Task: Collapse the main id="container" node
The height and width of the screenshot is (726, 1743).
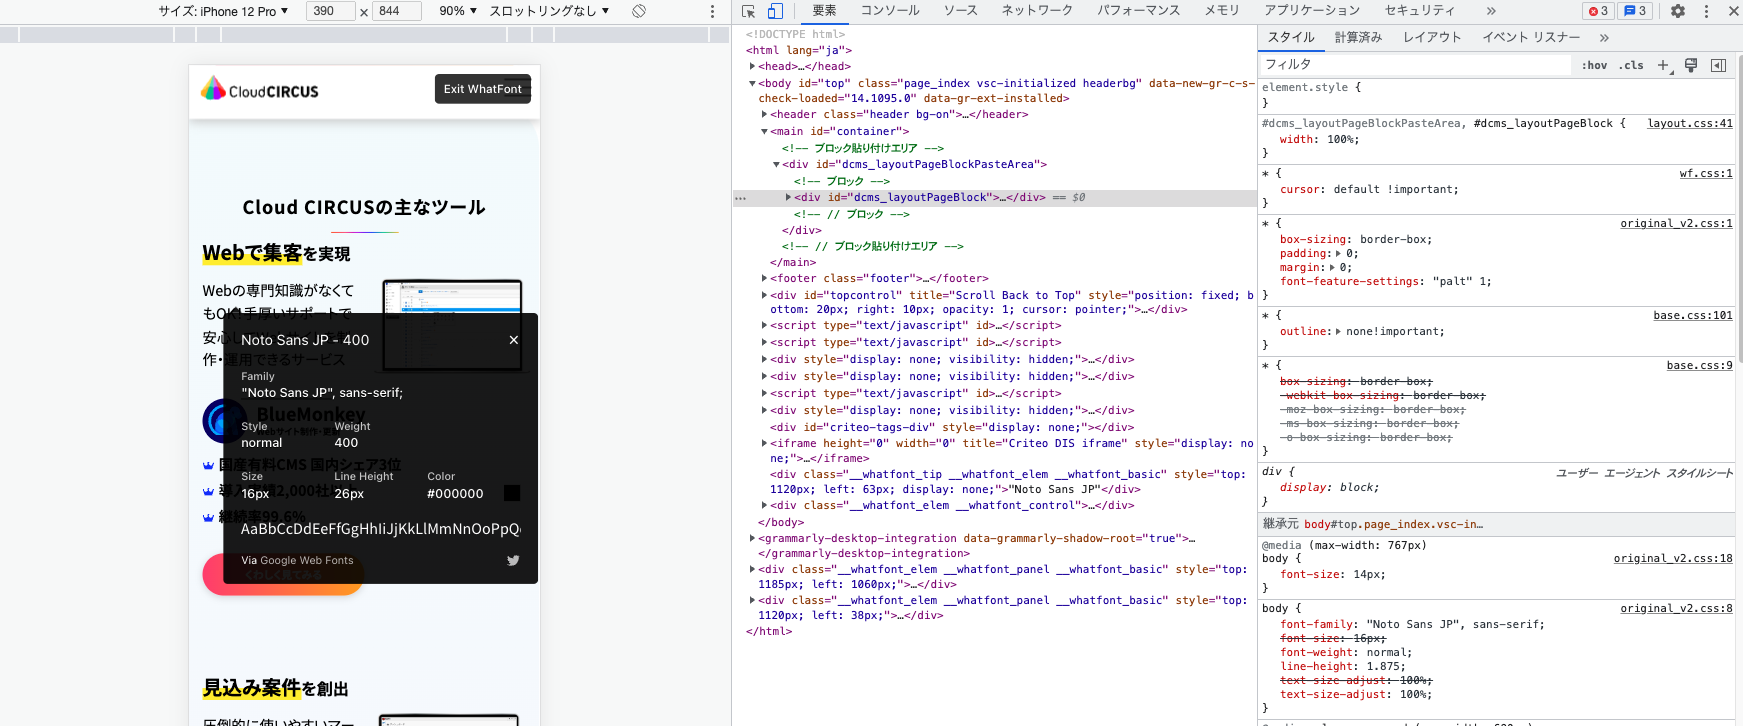Action: (764, 132)
